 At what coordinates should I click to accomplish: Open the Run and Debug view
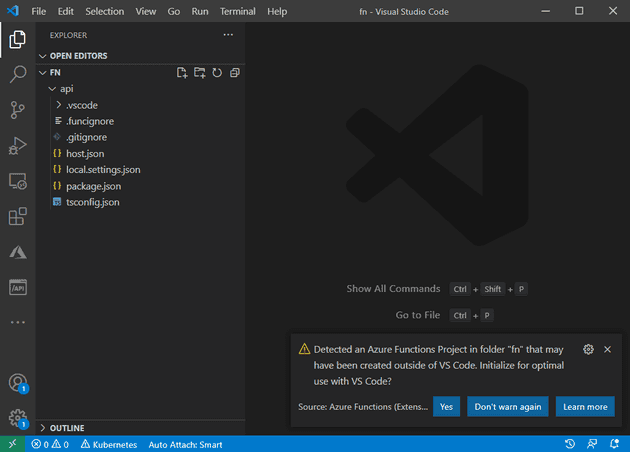(x=17, y=145)
